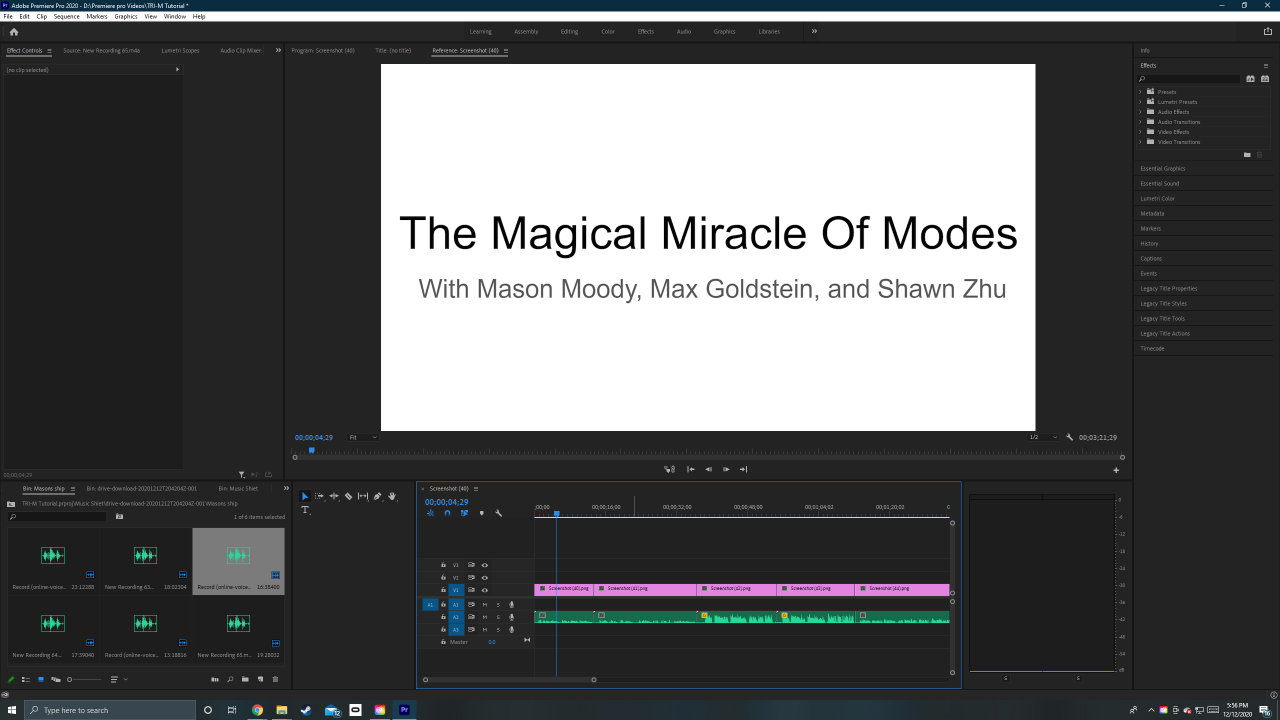
Task: Mute audio track A2
Action: coord(485,617)
